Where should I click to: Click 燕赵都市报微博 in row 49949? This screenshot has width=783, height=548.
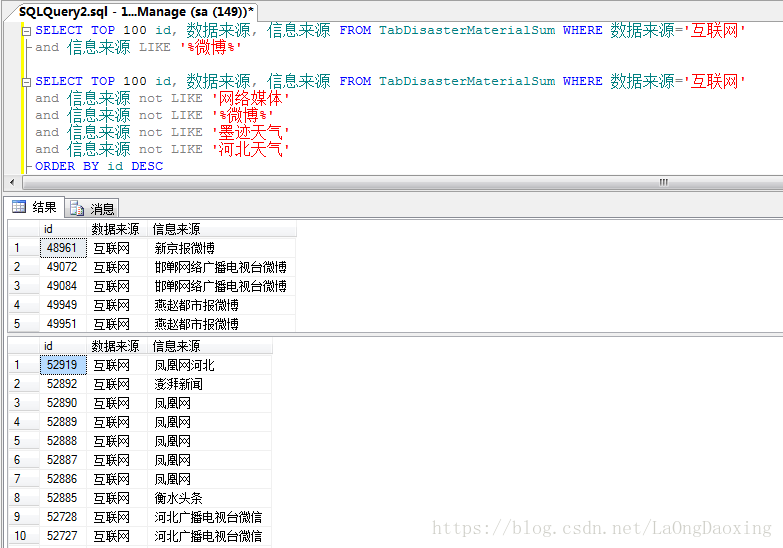point(221,305)
